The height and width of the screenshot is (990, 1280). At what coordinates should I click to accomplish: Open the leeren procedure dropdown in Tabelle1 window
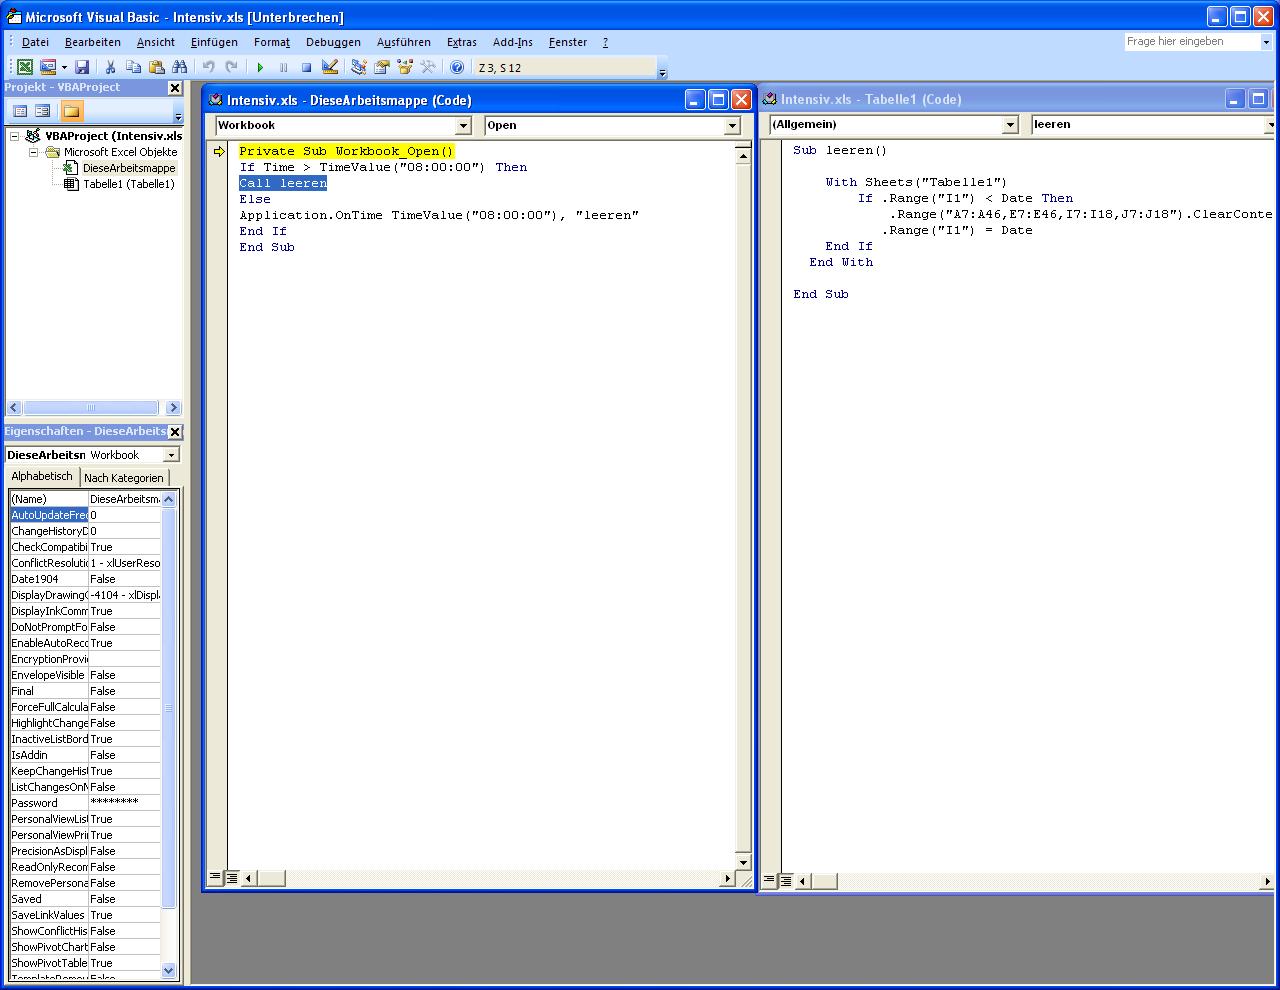click(x=1272, y=125)
